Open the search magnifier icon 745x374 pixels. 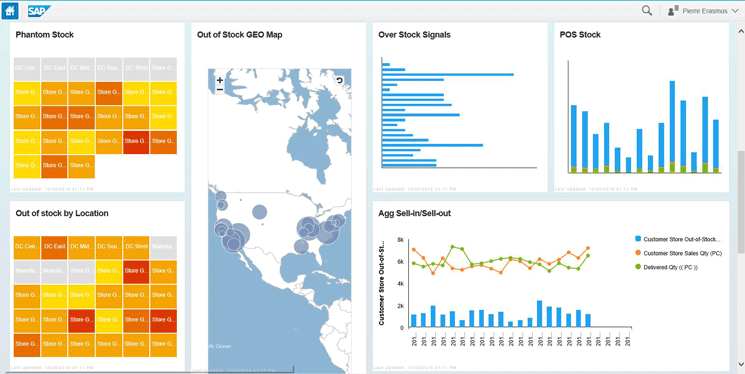pyautogui.click(x=647, y=10)
